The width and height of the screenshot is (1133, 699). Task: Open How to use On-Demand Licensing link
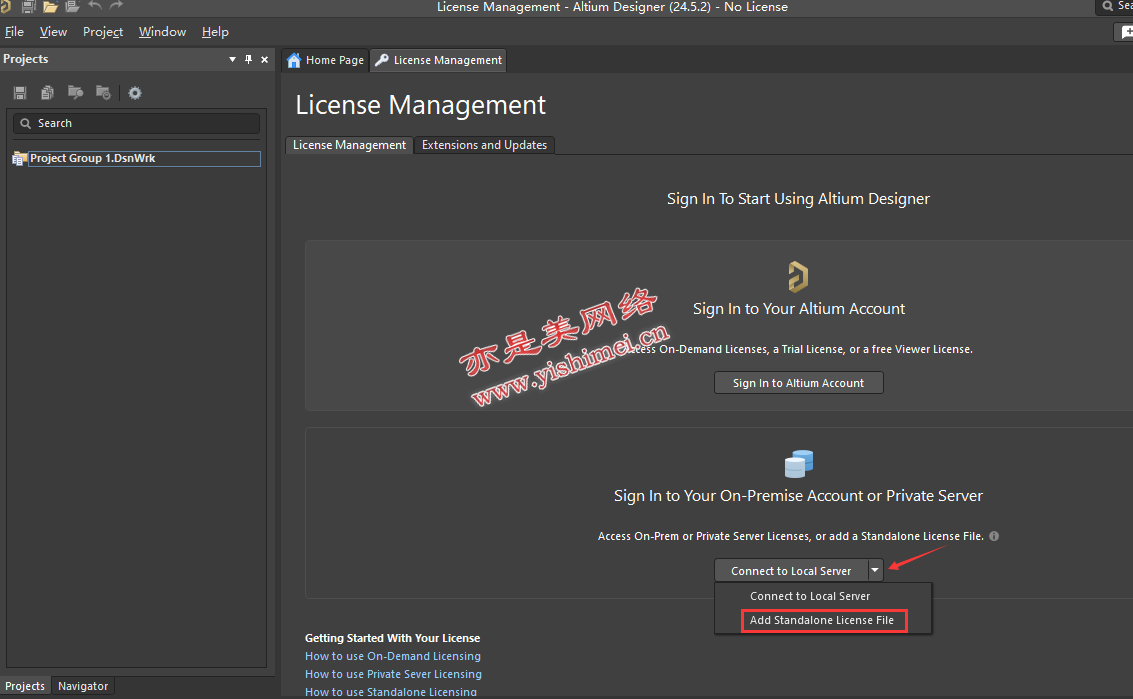click(x=393, y=656)
